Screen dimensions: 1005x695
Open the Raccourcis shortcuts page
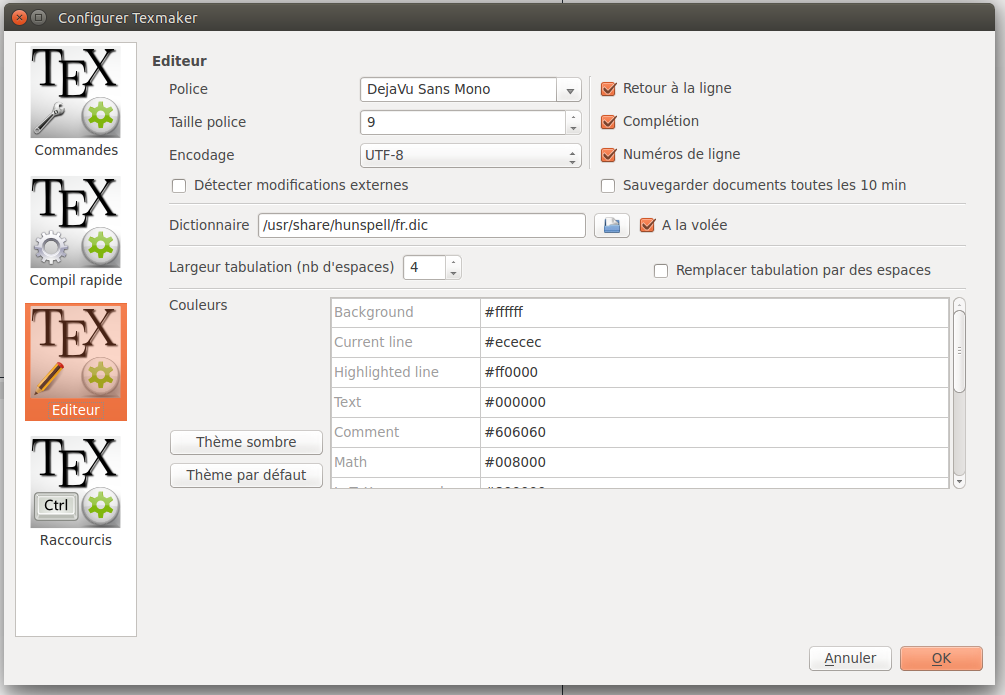pos(76,492)
